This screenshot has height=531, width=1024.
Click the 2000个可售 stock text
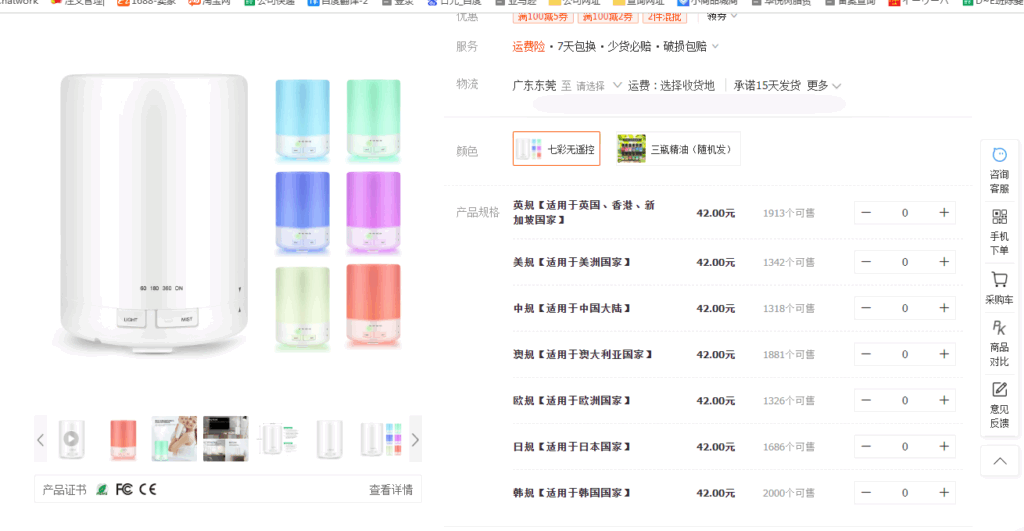pos(788,493)
